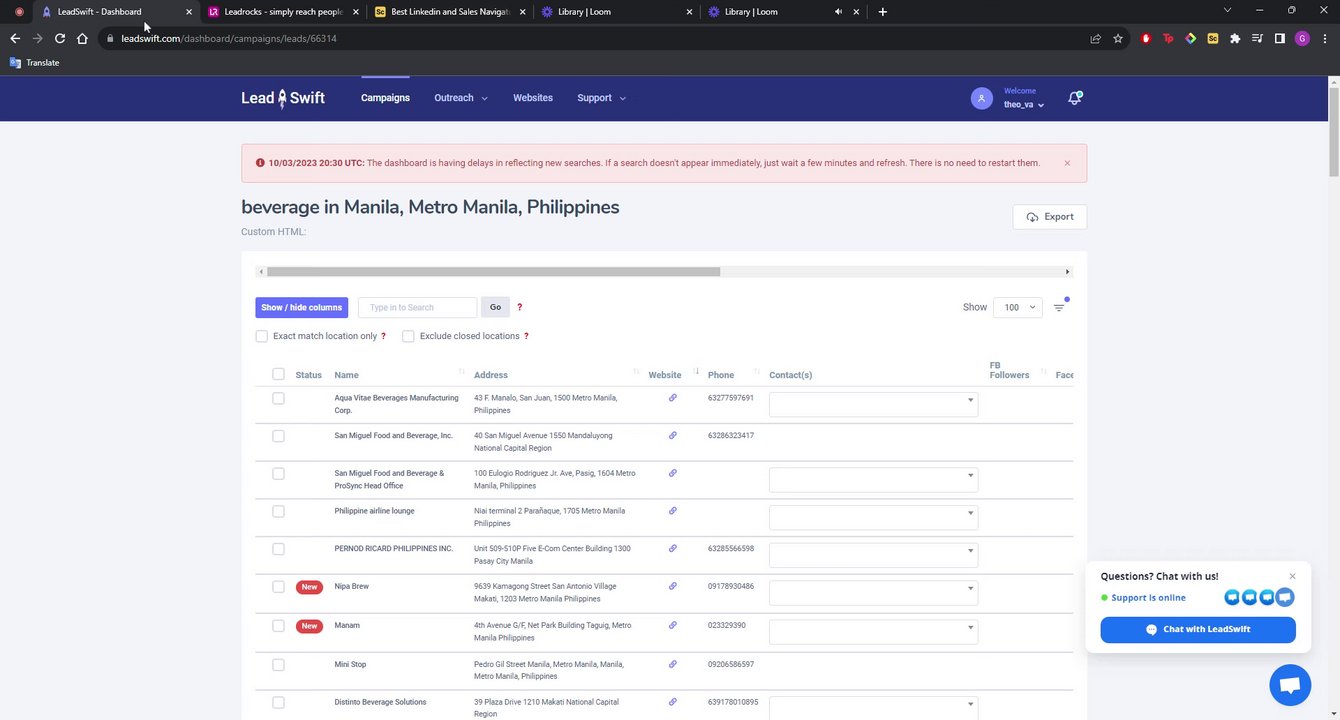
Task: Open the floating chat bubble icon
Action: [x=1290, y=685]
